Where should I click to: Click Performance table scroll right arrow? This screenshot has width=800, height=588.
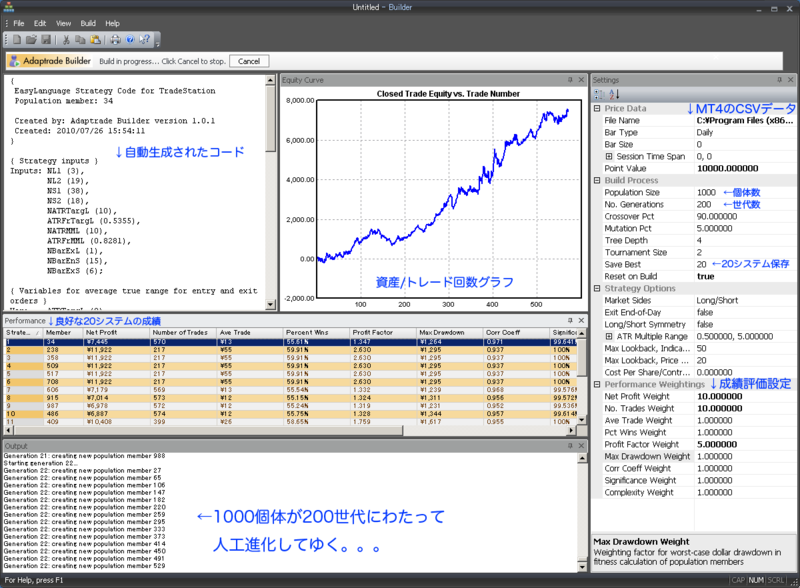571,431
